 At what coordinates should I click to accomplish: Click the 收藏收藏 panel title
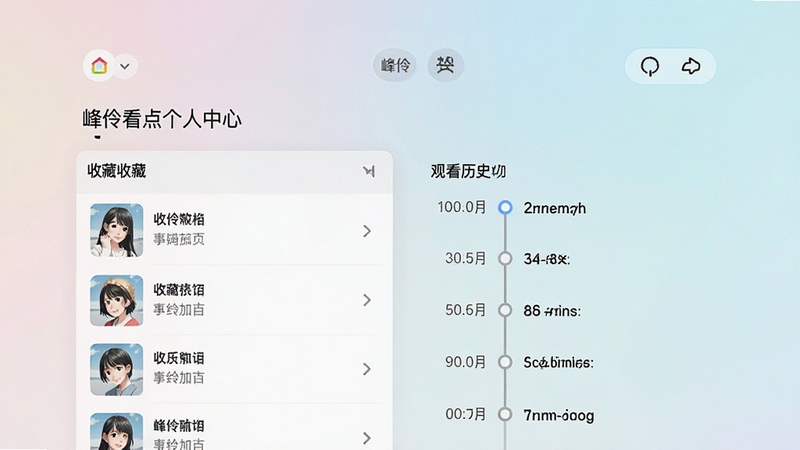117,171
